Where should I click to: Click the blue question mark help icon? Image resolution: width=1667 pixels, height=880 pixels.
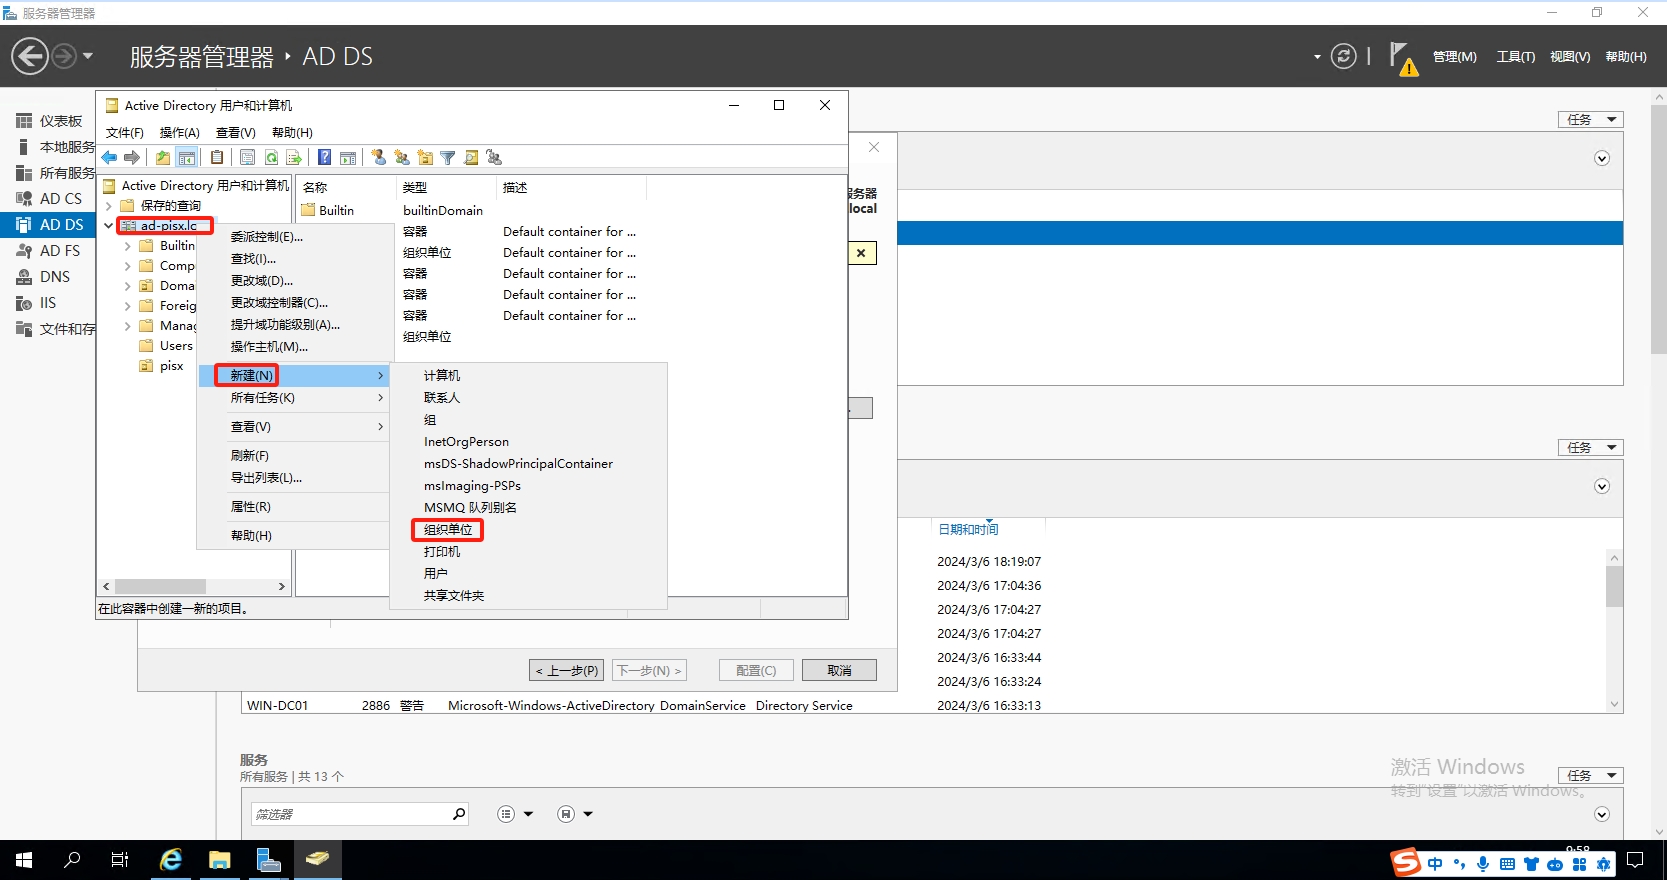325,157
